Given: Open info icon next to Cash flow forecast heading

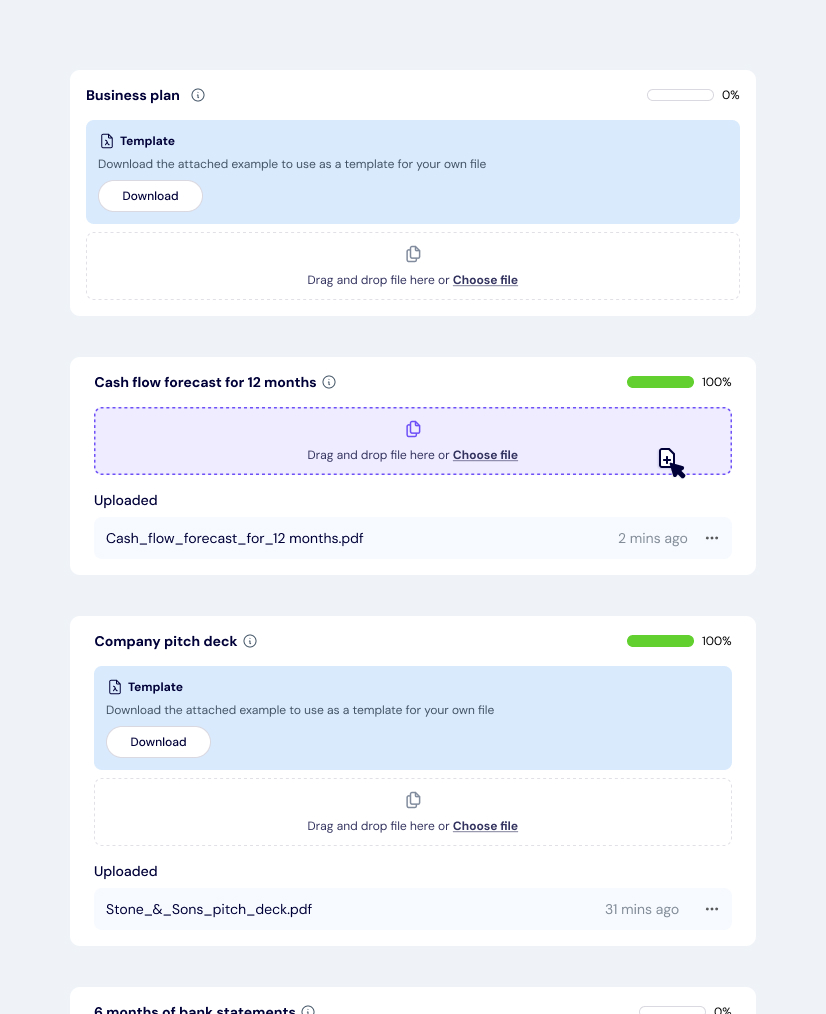Looking at the screenshot, I should click(x=330, y=382).
